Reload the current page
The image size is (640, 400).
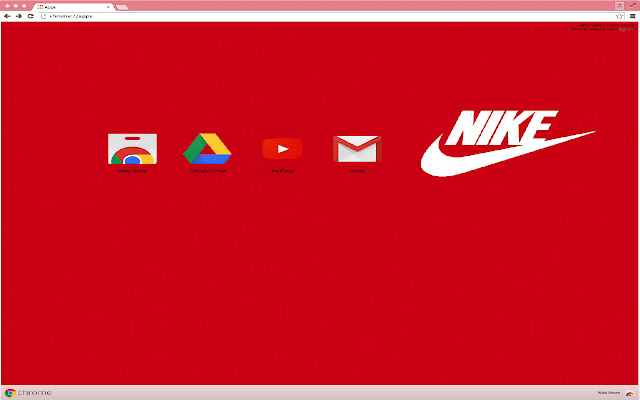pos(30,16)
